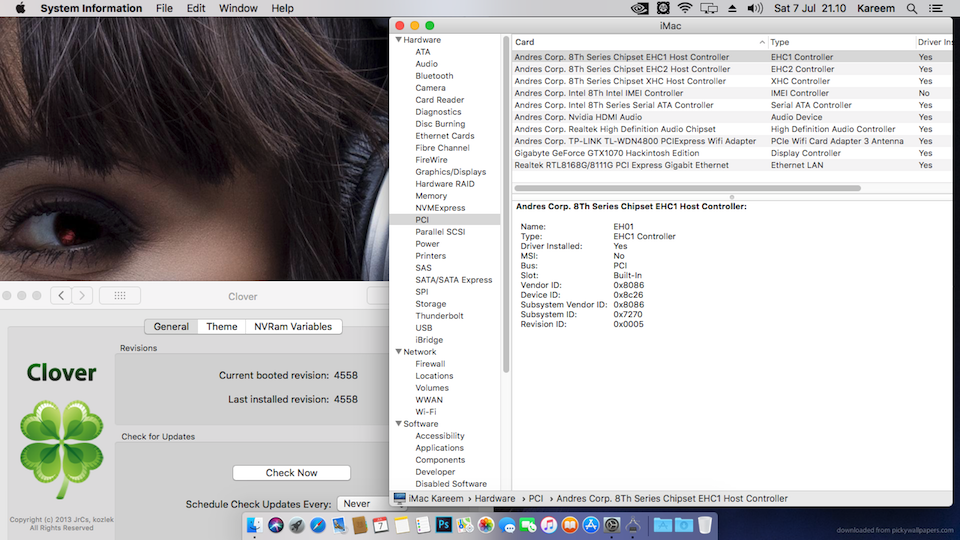Image resolution: width=960 pixels, height=540 pixels.
Task: Click the Trash icon in dock
Action: [x=705, y=525]
